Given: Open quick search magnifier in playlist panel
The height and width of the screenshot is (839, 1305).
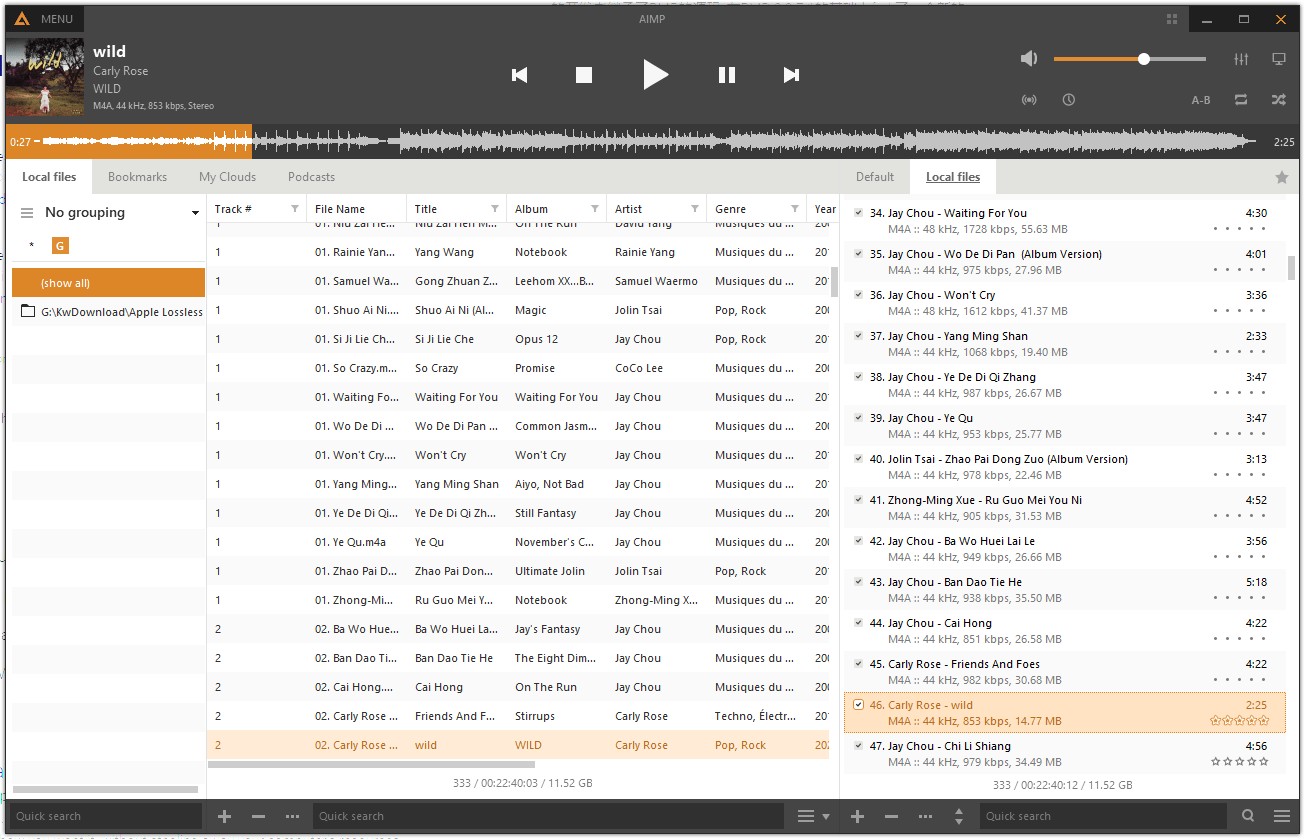Looking at the screenshot, I should tap(1246, 816).
